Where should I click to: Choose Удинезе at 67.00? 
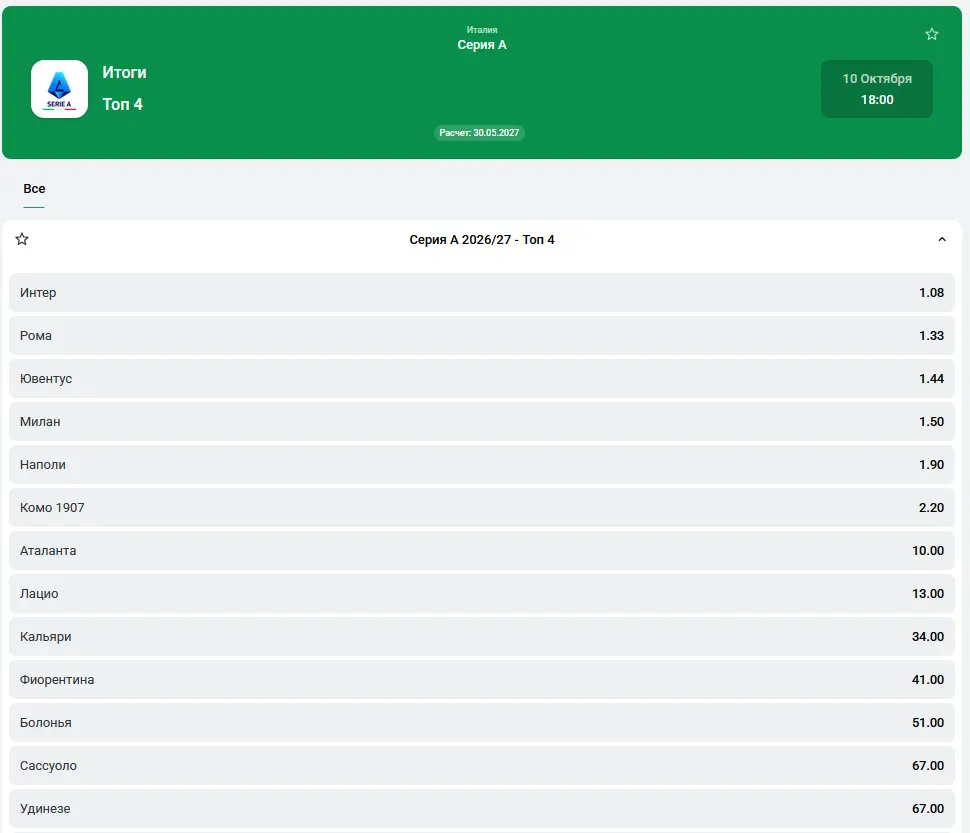tap(482, 808)
